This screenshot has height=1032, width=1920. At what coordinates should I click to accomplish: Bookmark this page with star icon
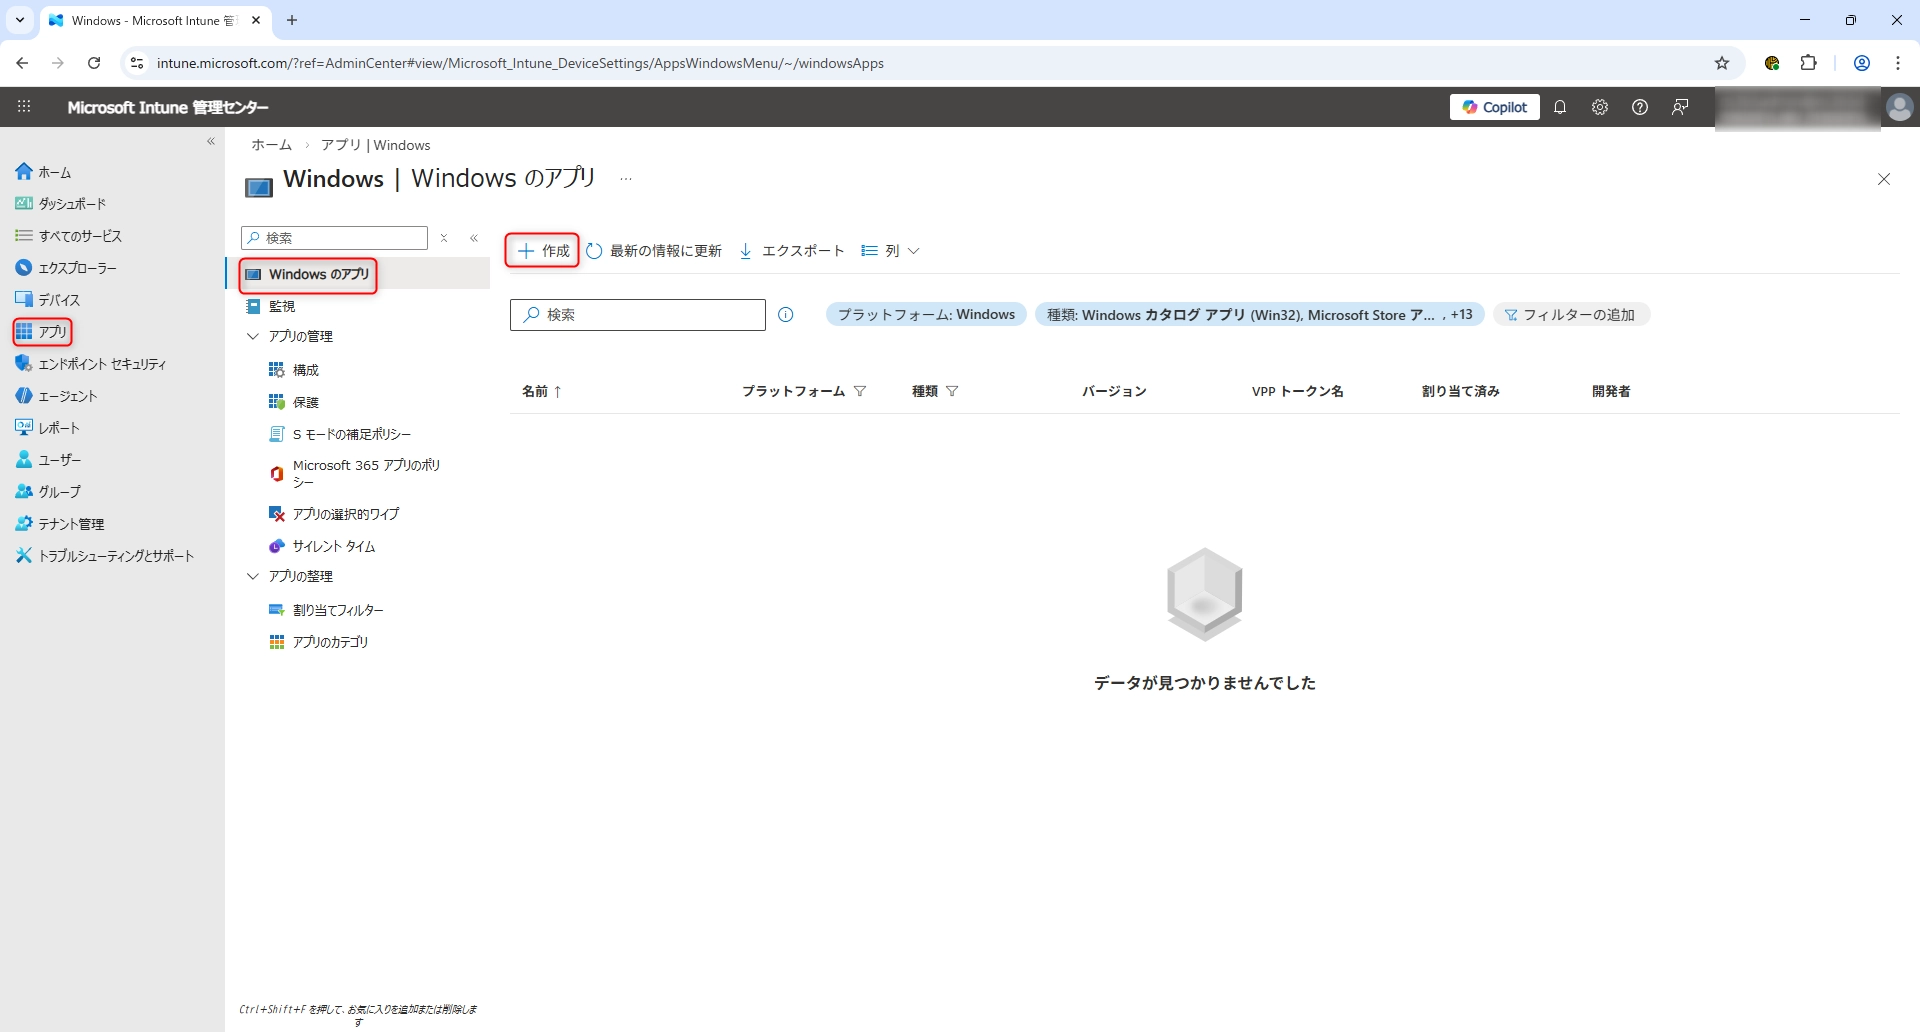[1722, 63]
